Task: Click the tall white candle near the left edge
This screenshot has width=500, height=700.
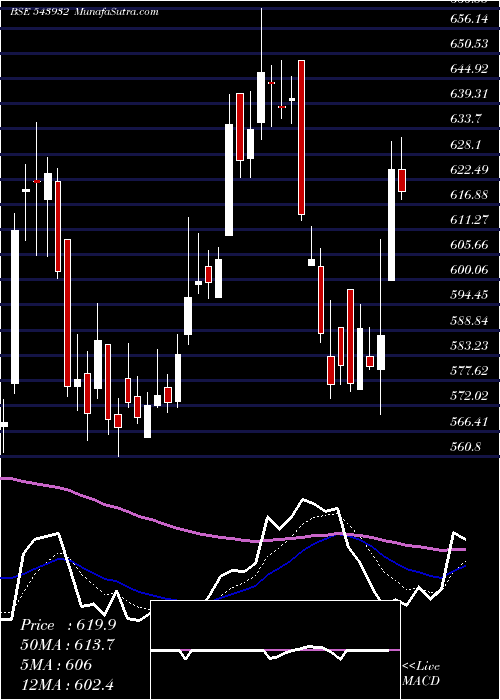Action: click(x=15, y=307)
